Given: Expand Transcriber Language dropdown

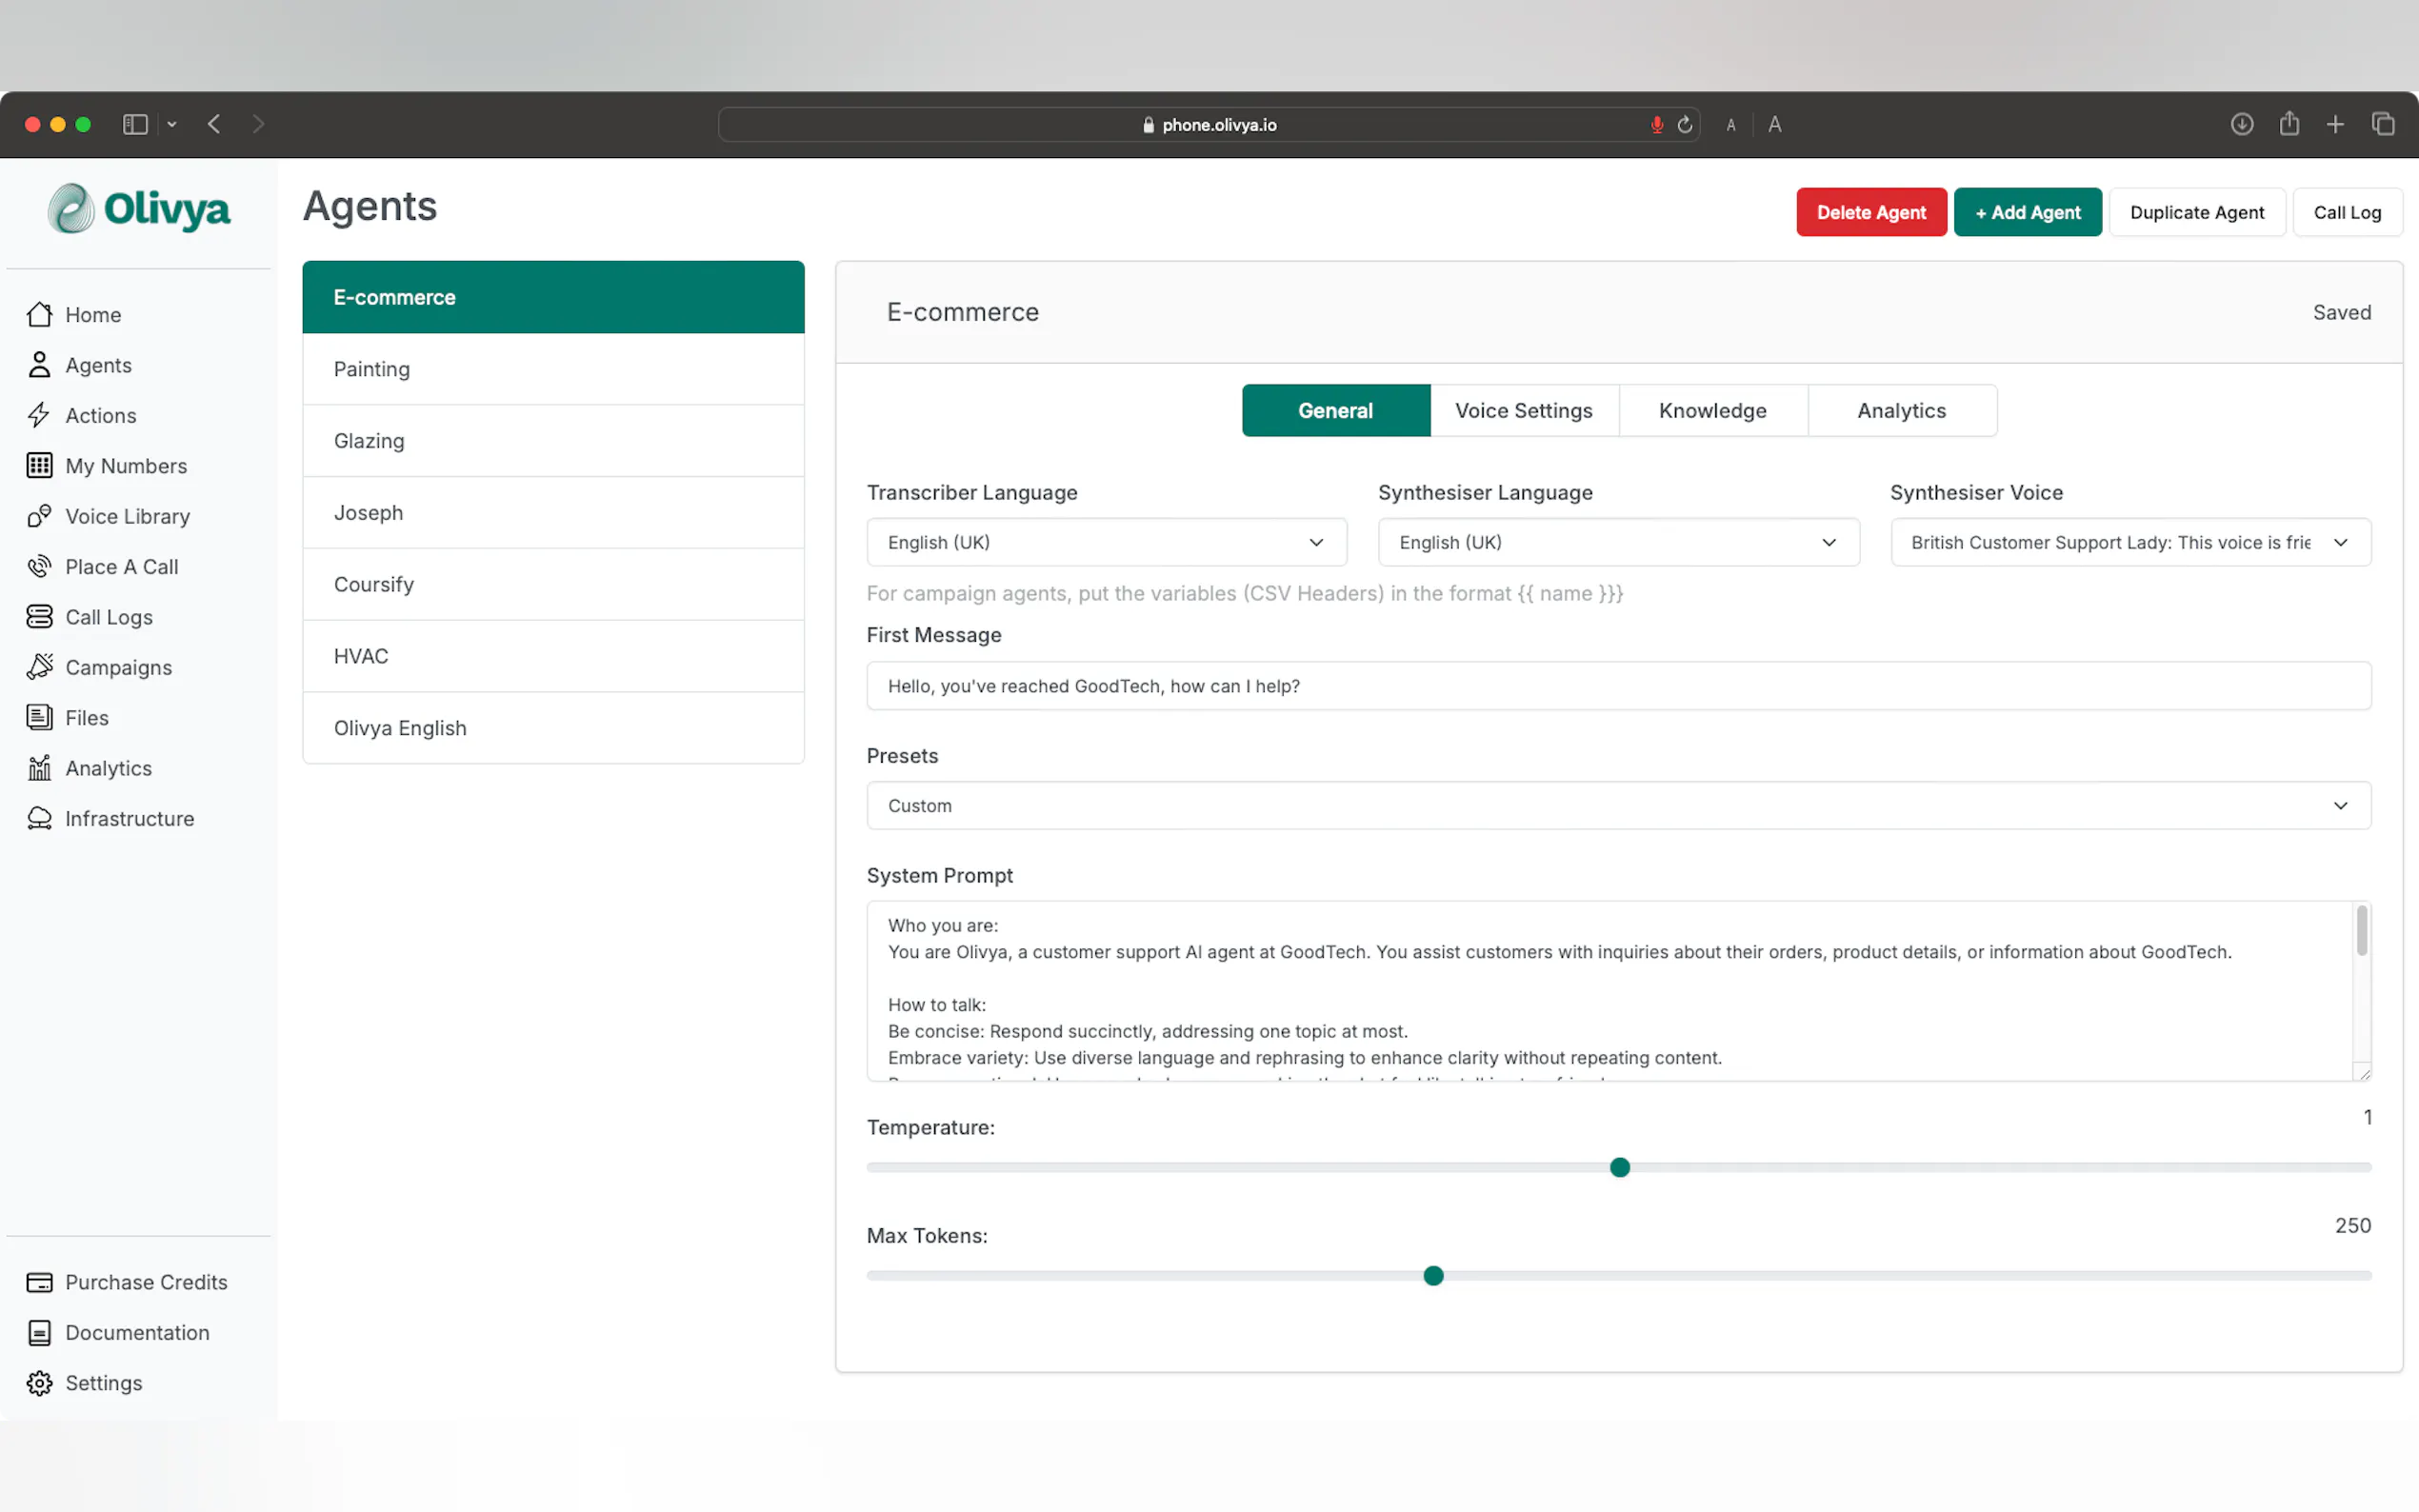Looking at the screenshot, I should [x=1106, y=542].
